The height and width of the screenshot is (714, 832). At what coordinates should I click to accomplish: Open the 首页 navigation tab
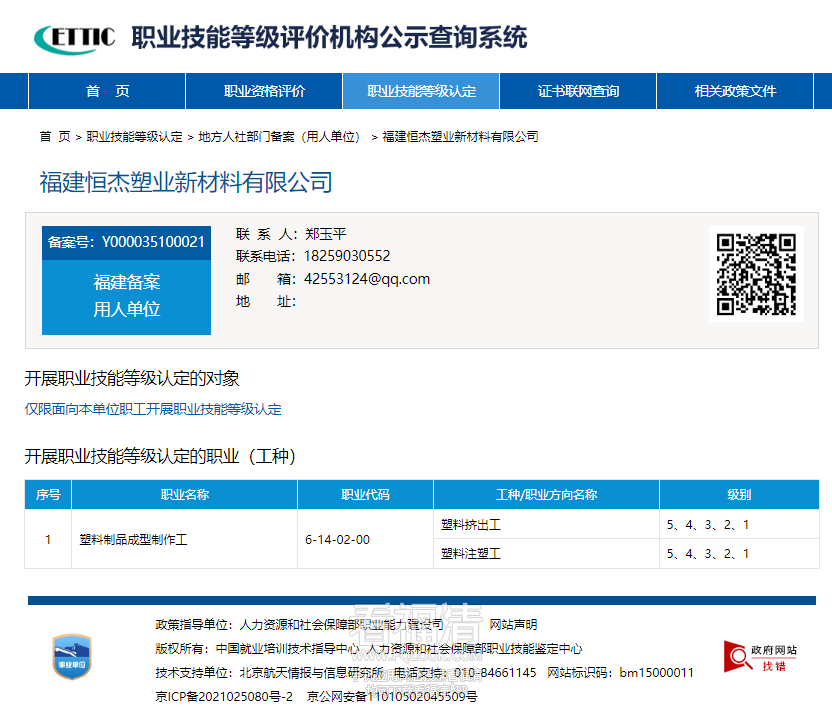[107, 91]
